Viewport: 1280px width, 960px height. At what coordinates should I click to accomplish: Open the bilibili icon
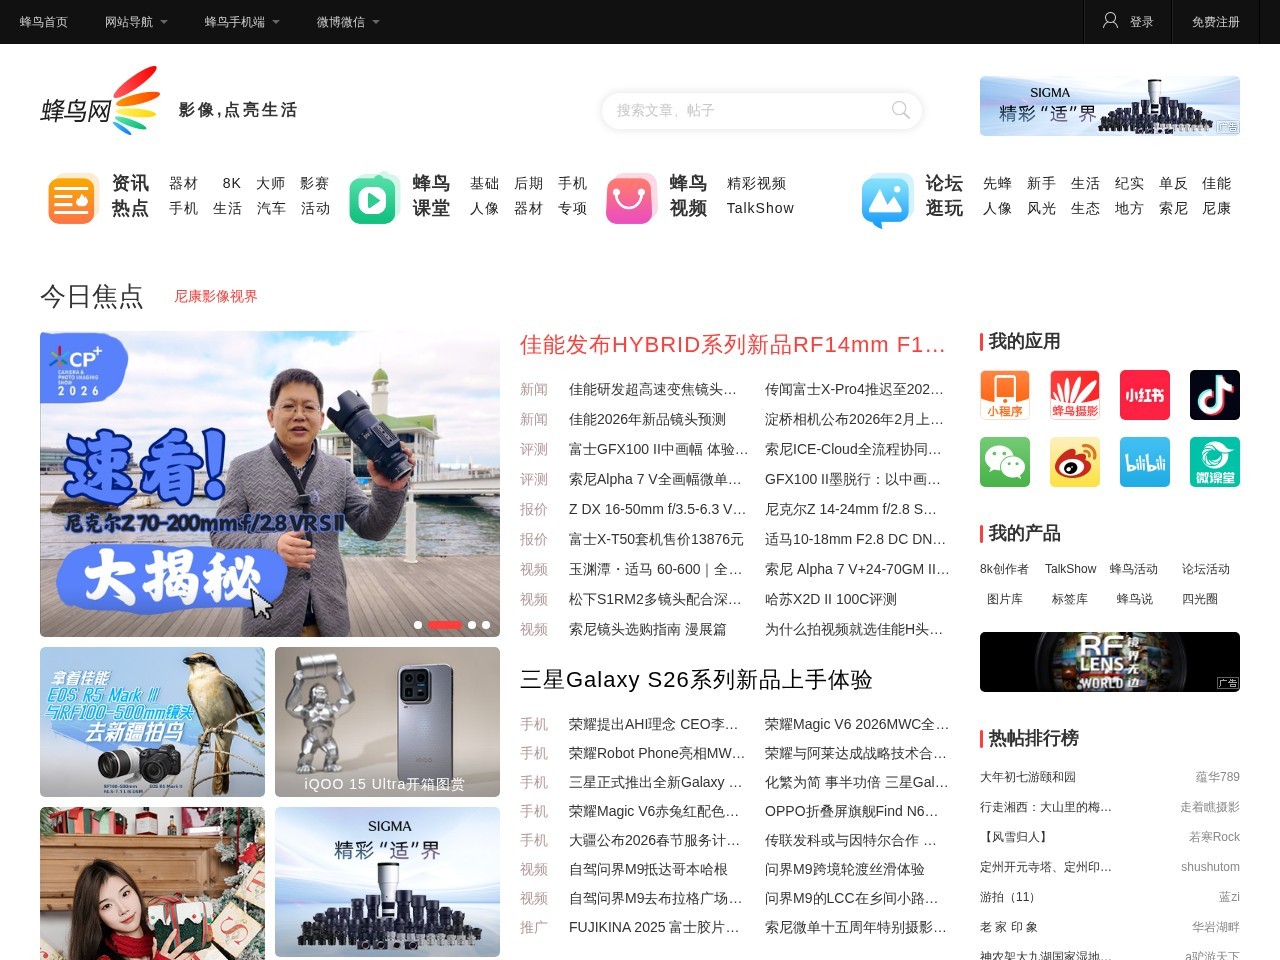coord(1144,462)
